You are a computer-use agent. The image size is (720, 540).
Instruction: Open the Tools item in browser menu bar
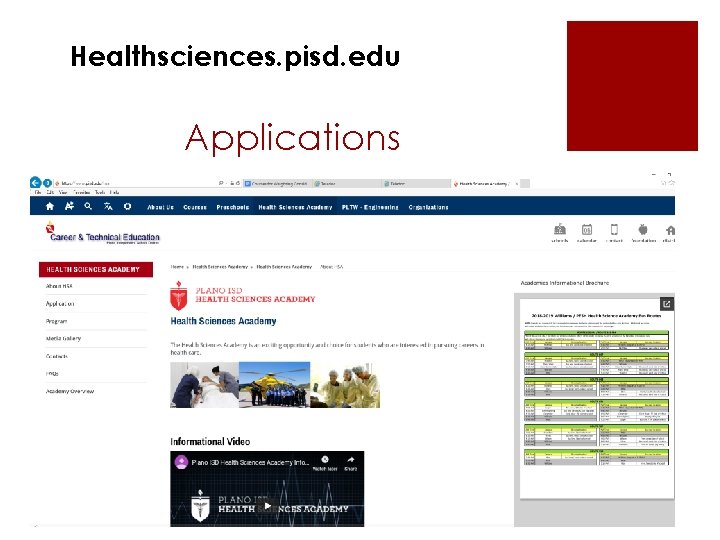click(100, 192)
